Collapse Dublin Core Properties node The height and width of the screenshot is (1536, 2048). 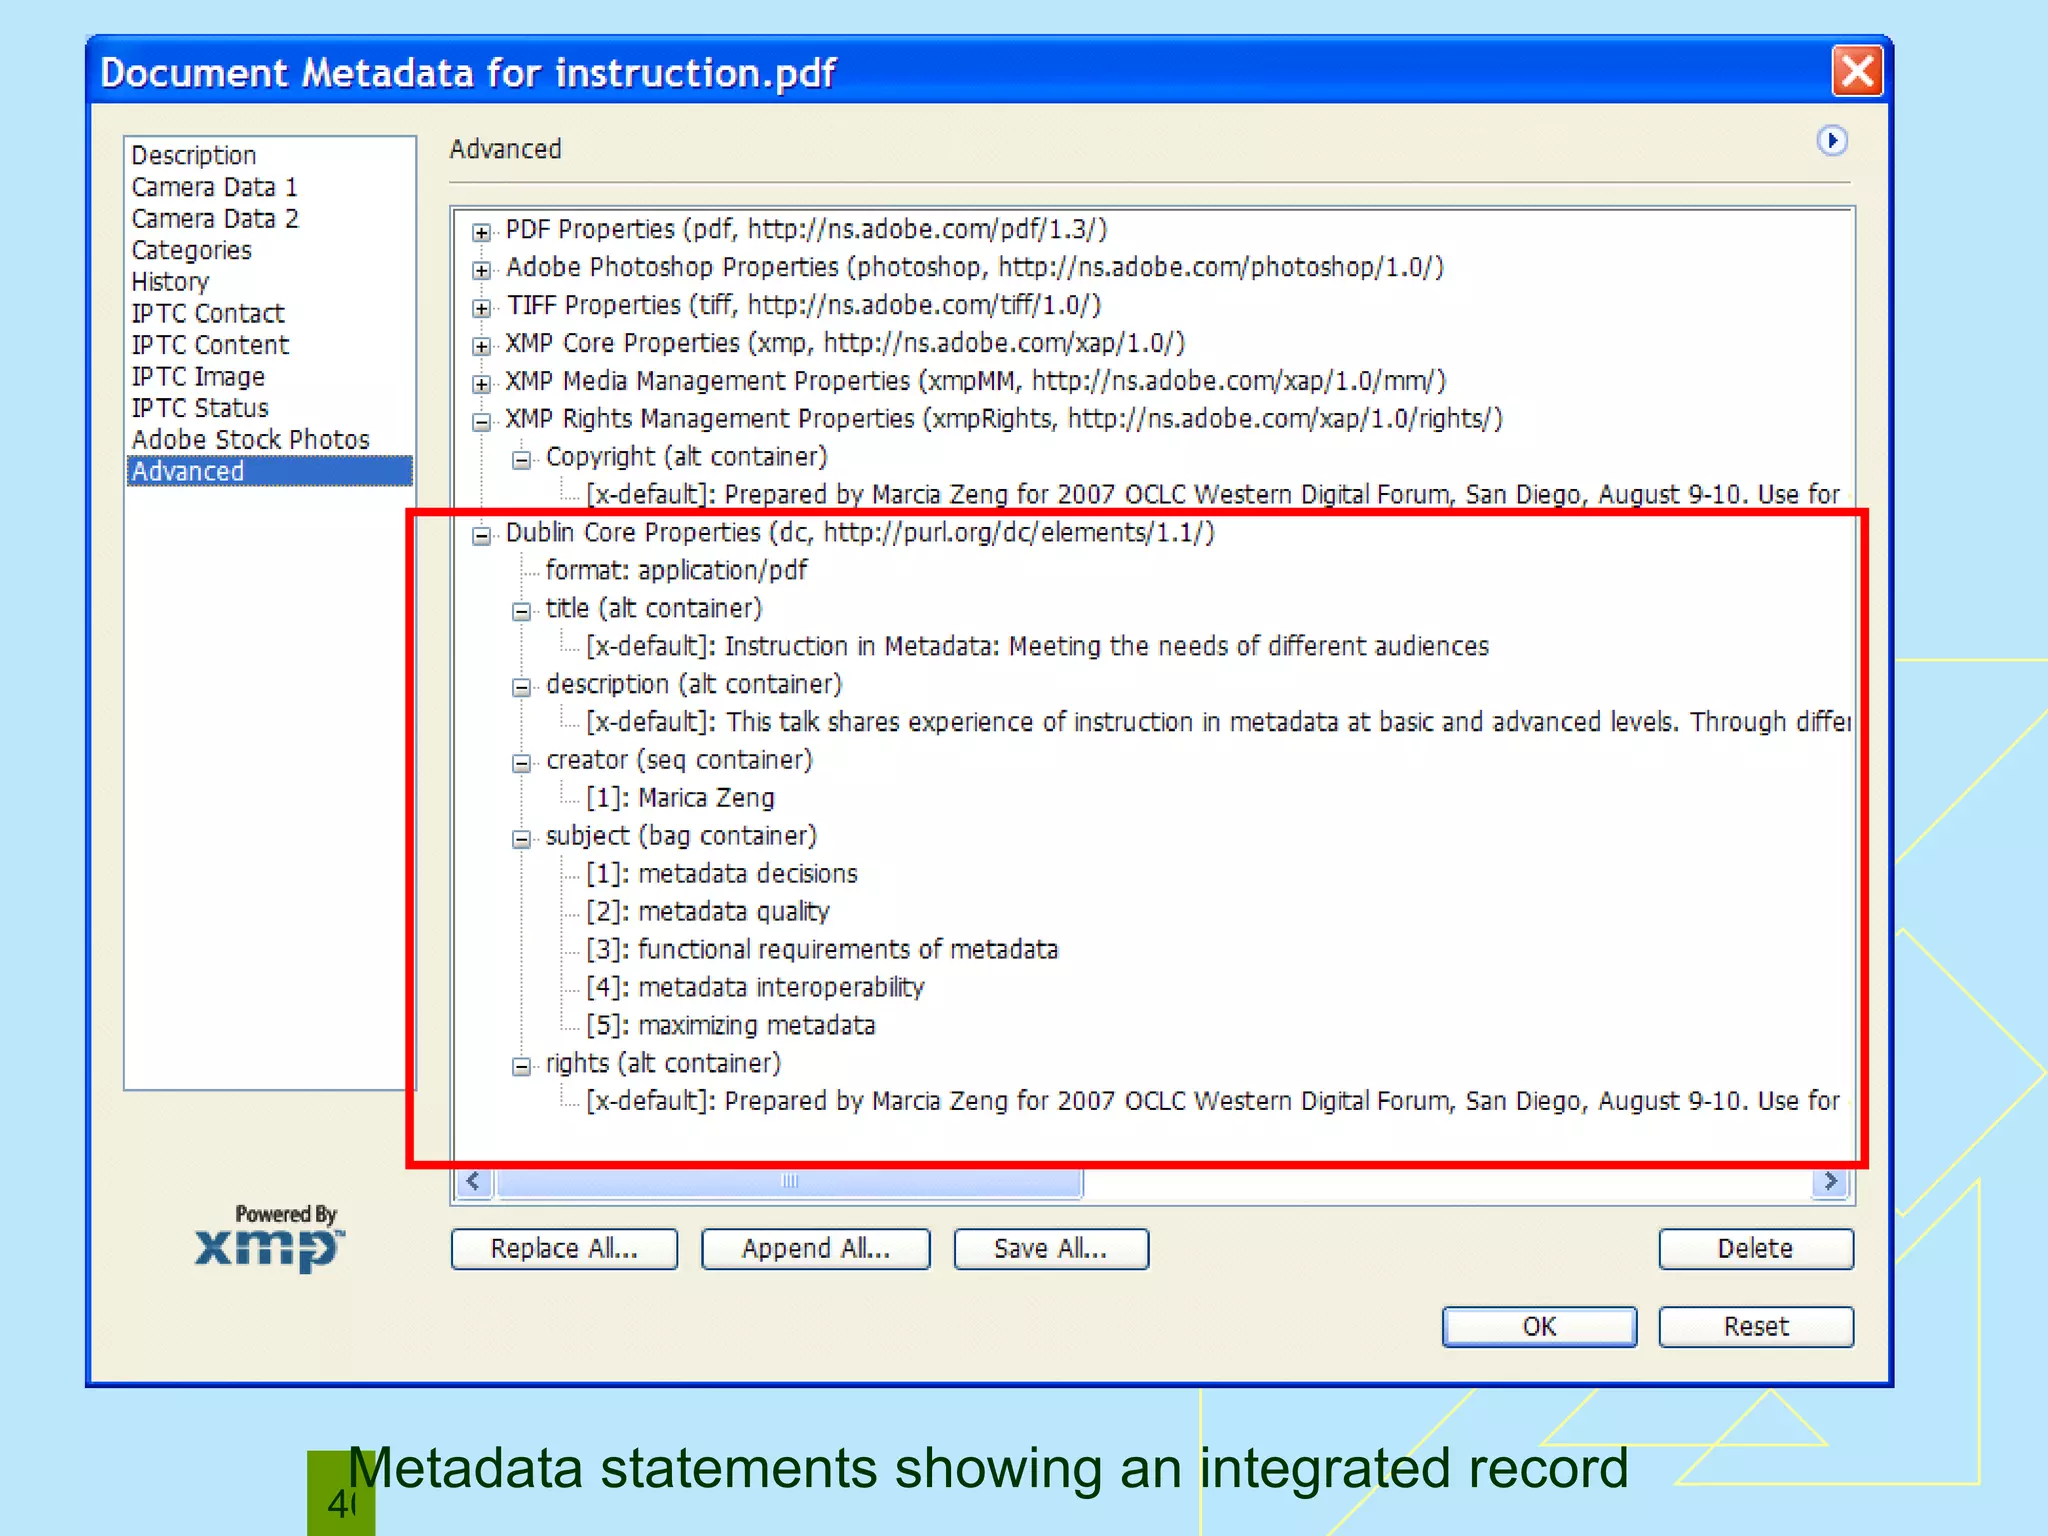click(482, 536)
